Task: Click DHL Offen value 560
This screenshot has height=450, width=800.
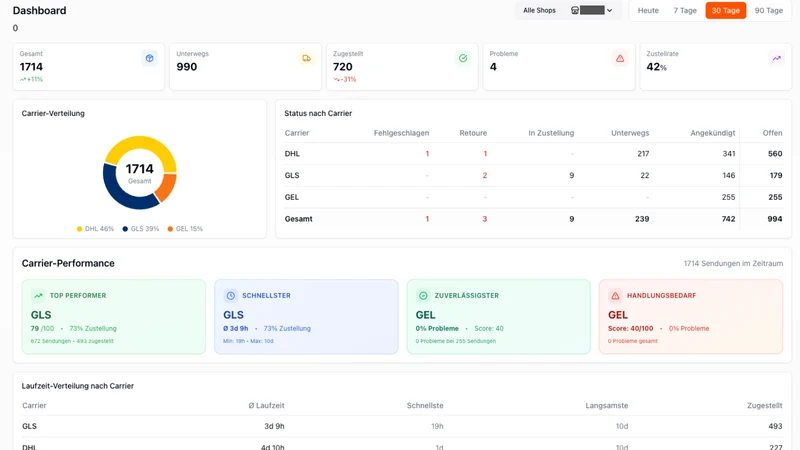Action: click(775, 154)
